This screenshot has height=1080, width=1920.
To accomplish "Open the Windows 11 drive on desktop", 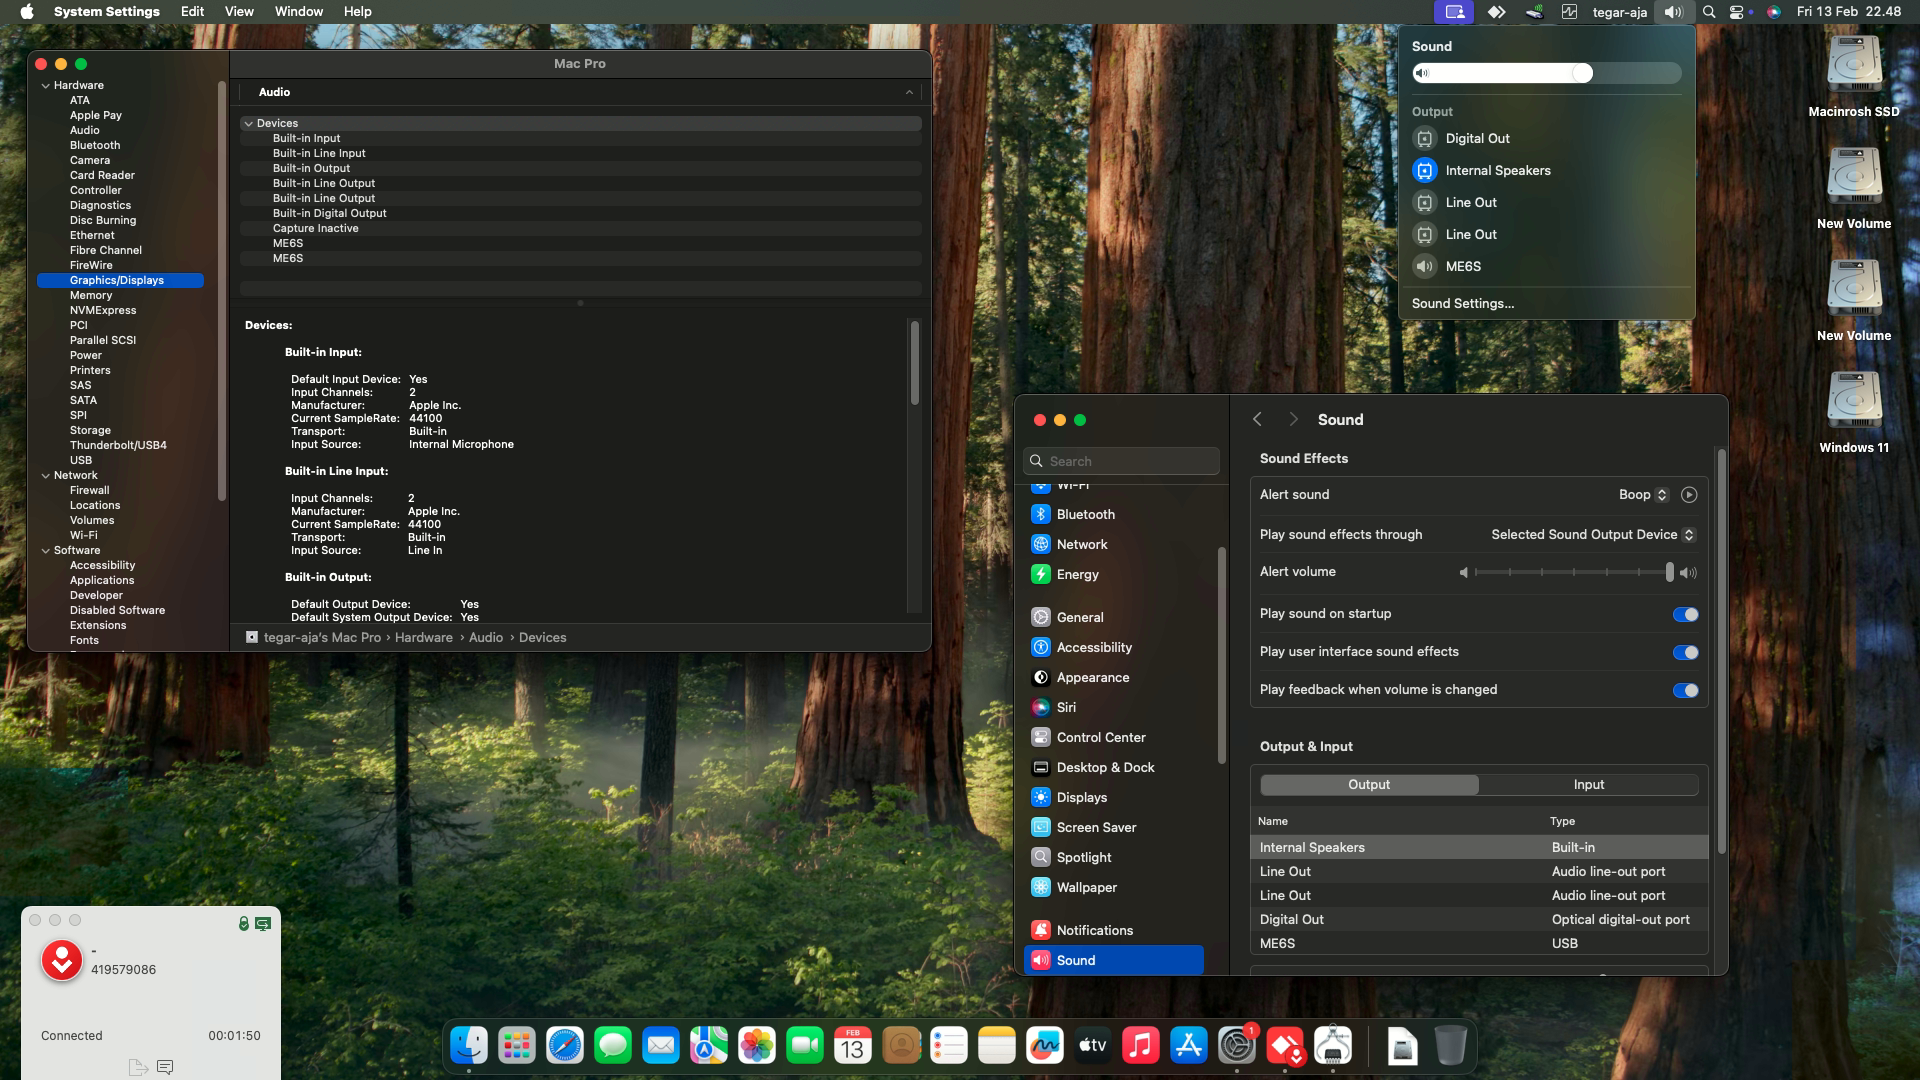I will pos(1854,412).
